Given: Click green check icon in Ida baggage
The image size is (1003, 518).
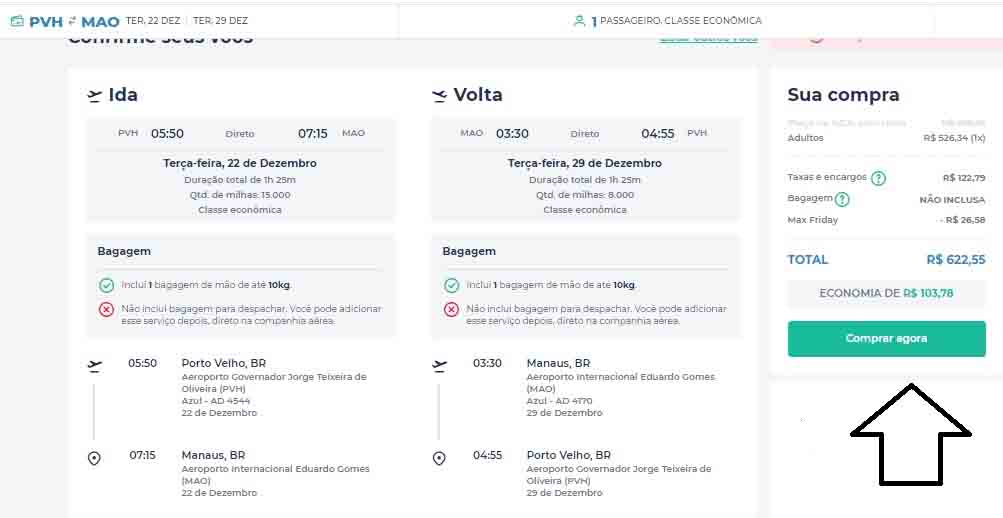Looking at the screenshot, I should click(x=106, y=285).
